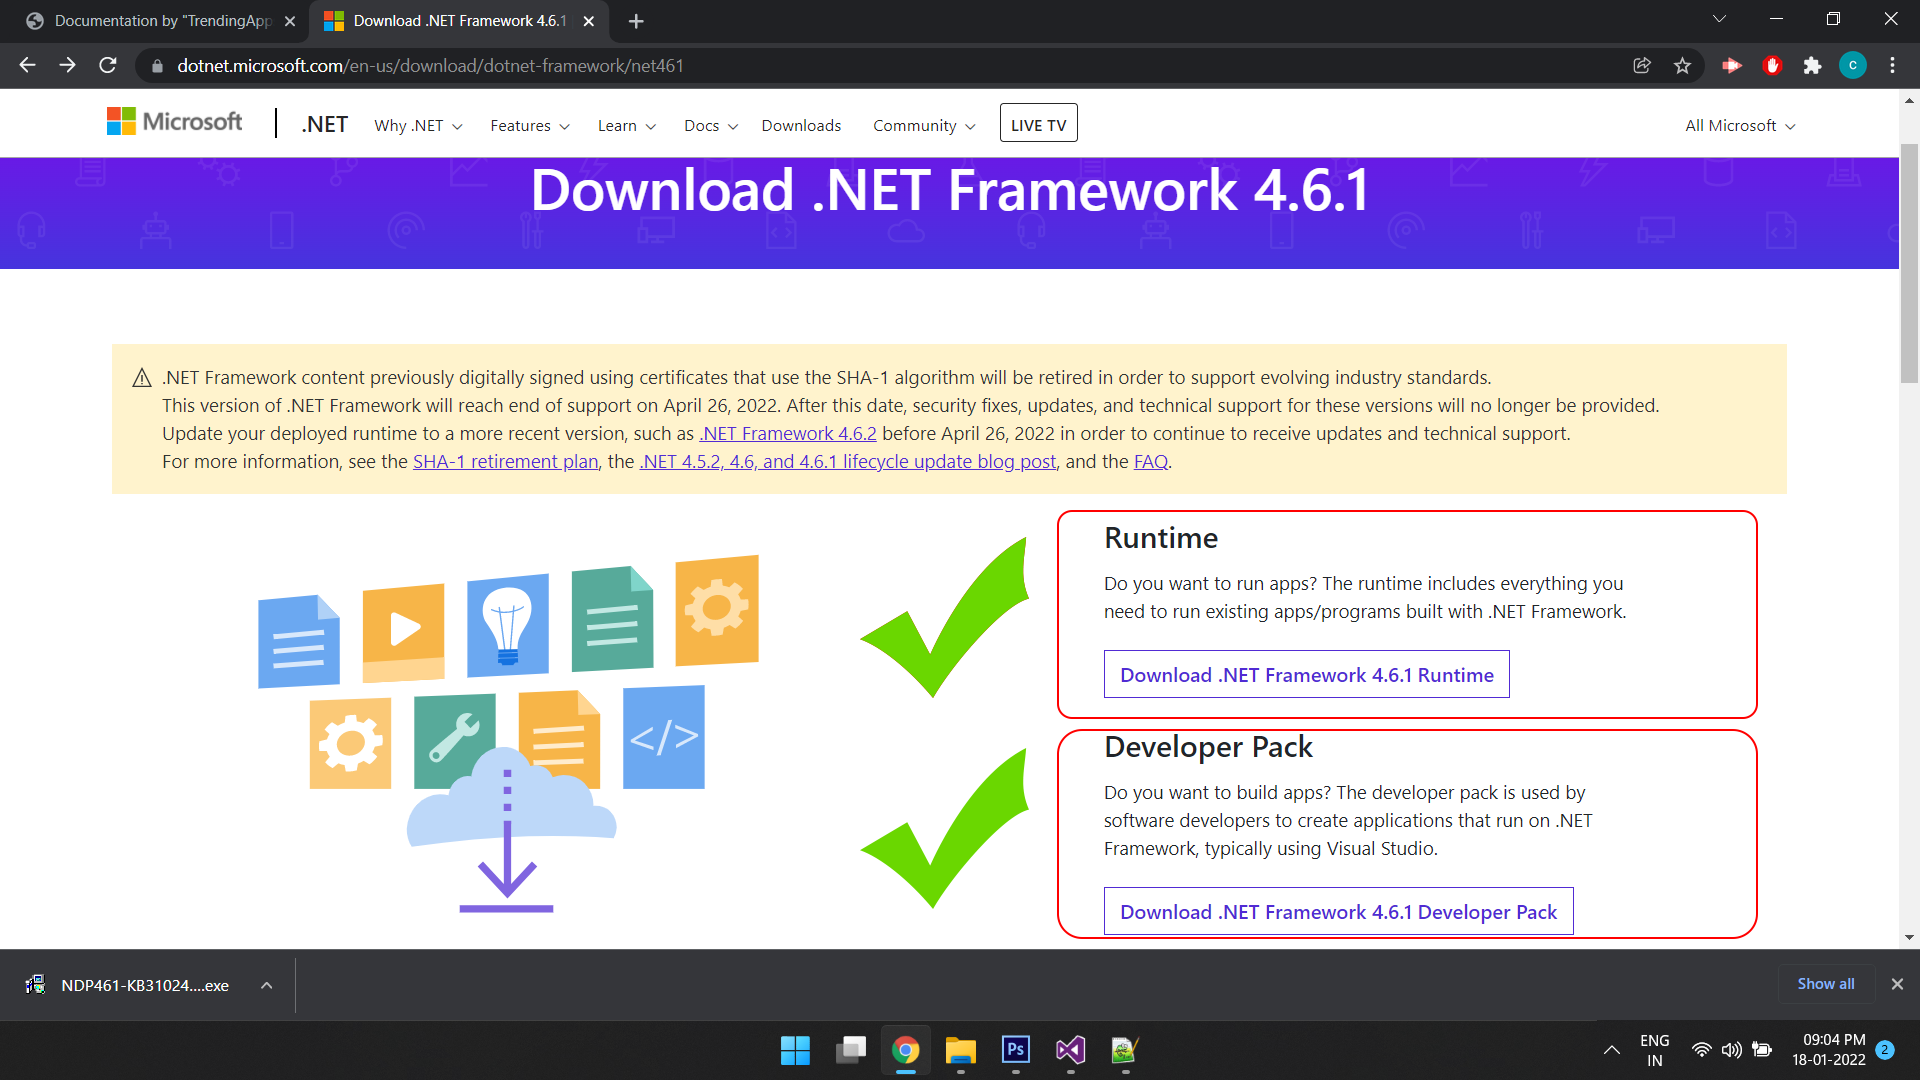Reload the current page
This screenshot has width=1920, height=1080.
point(108,65)
